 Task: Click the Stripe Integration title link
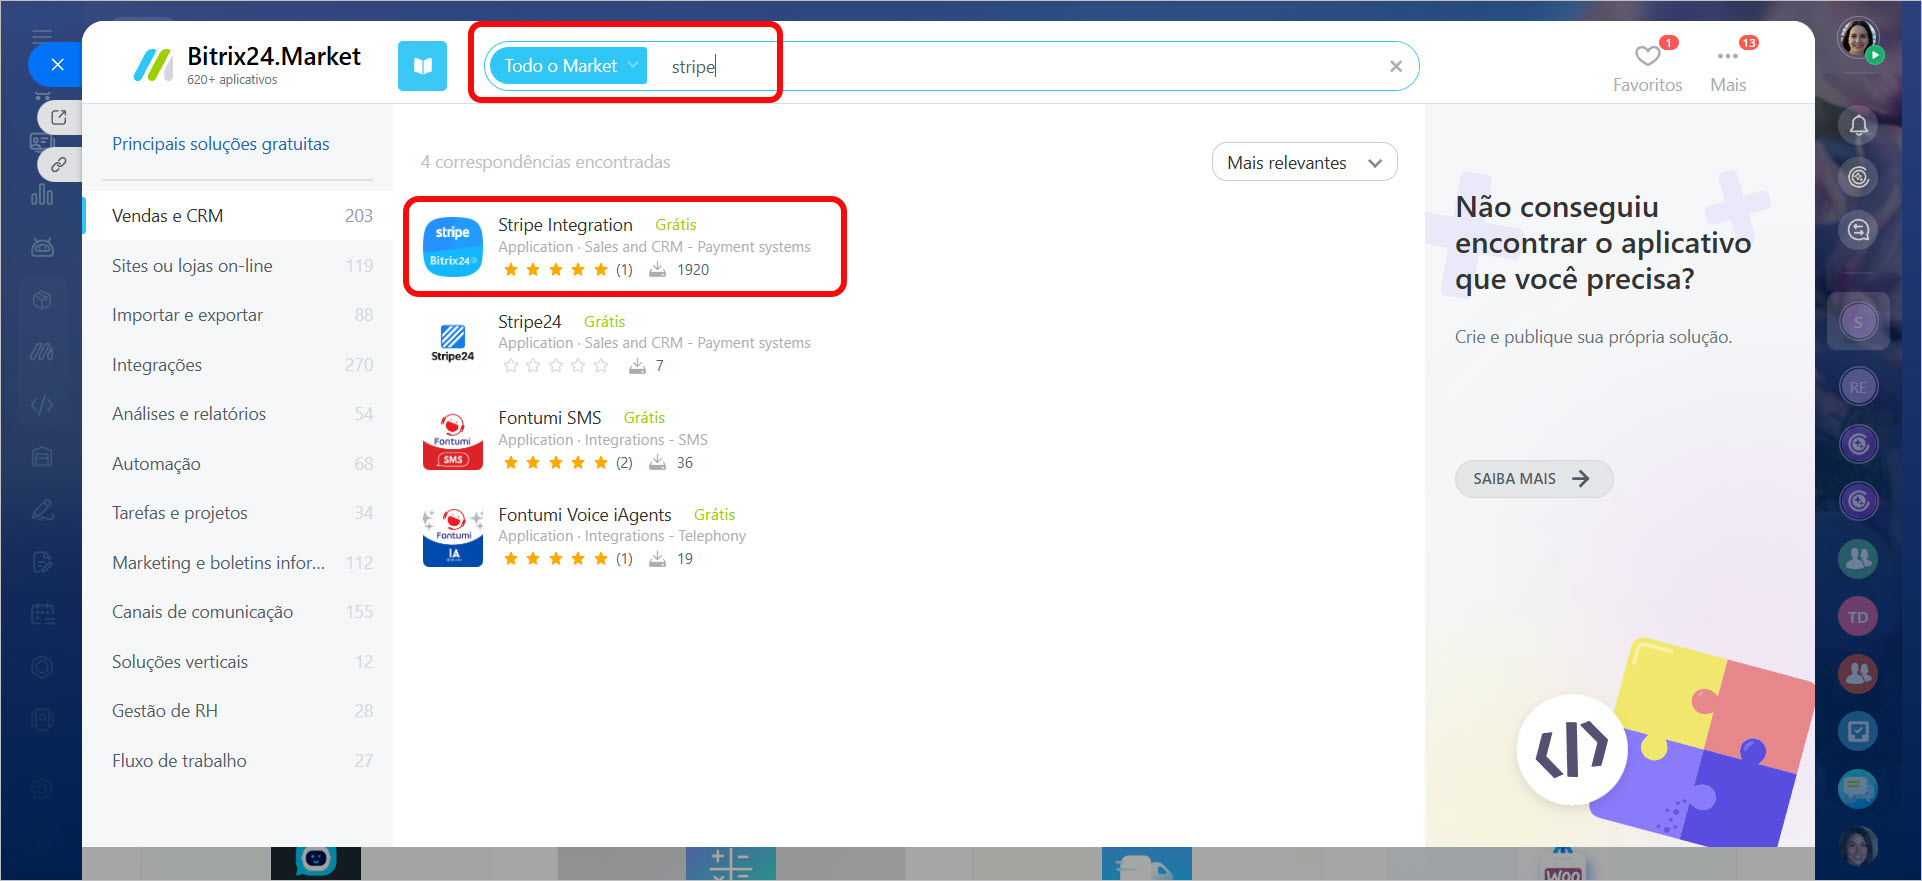(565, 225)
